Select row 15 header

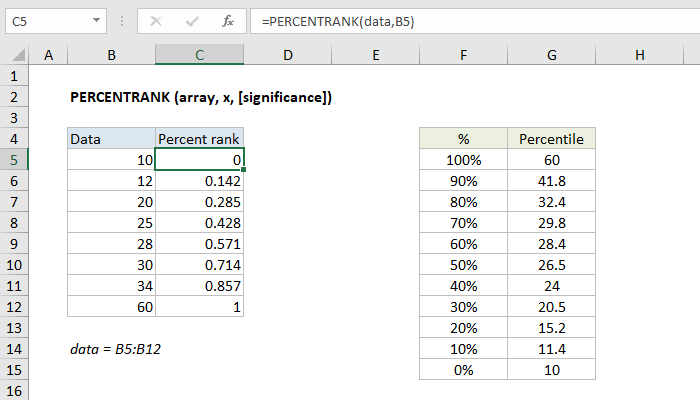[14, 370]
